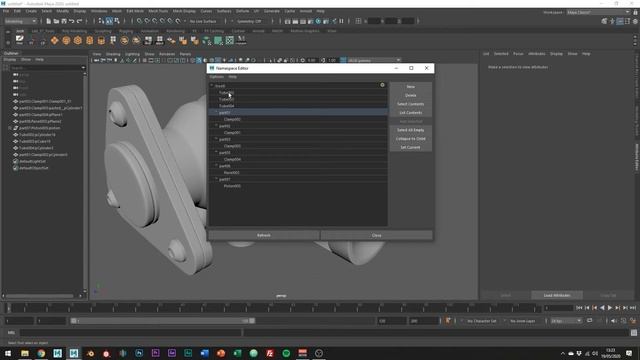The image size is (640, 360).
Task: Toggle snap to grids
Action: (140, 21)
